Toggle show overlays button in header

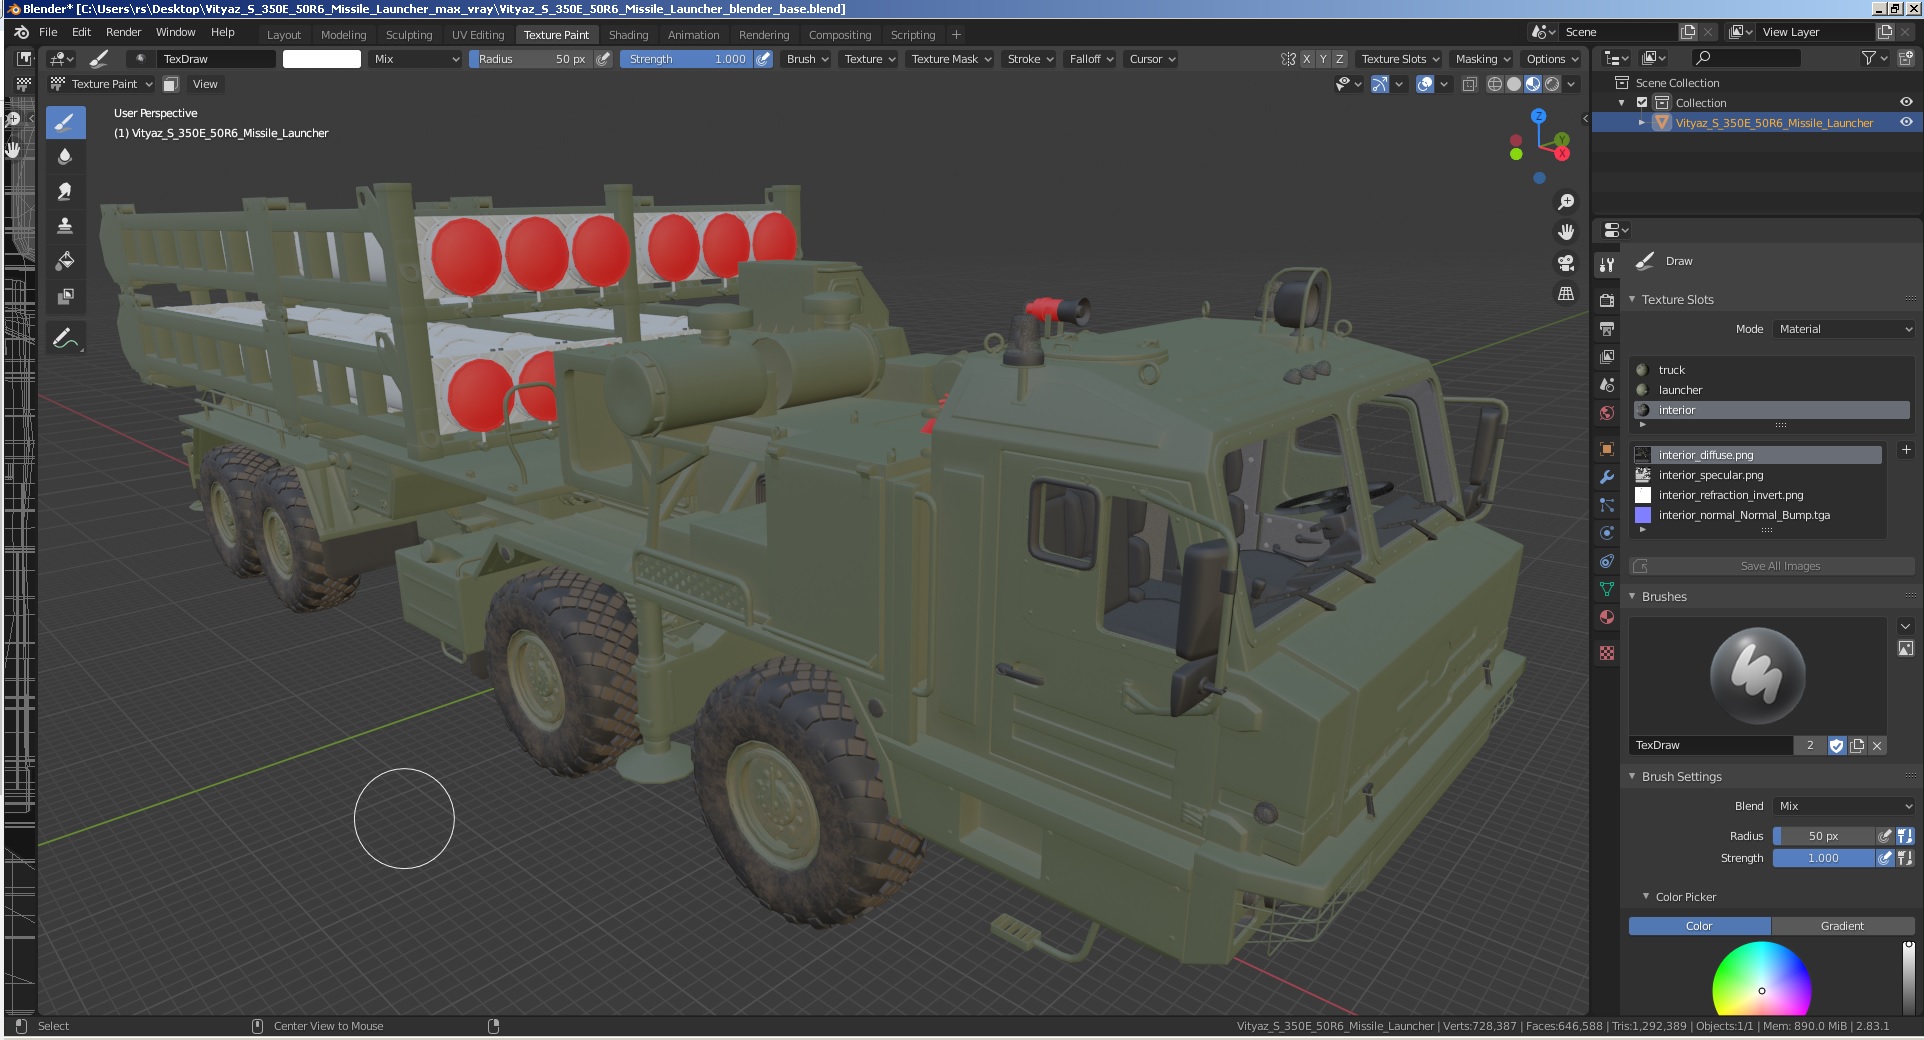tap(1426, 84)
